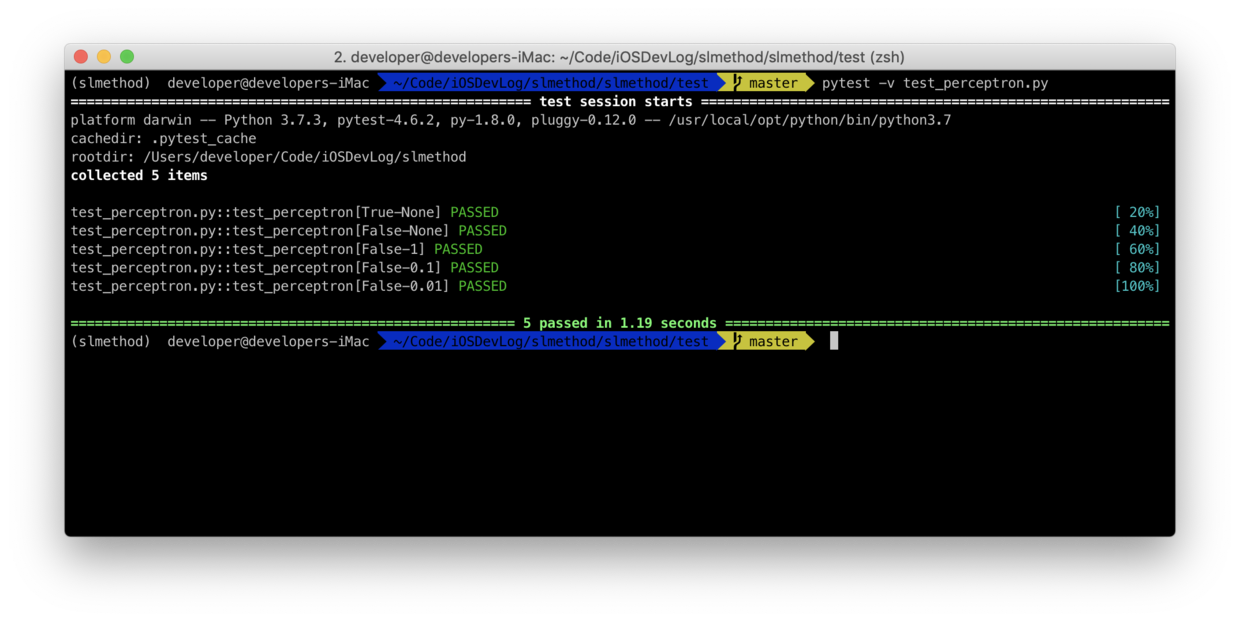Screen dimensions: 1240x622
Task: Click 'developer@developers-iMac' in the bottom prompt
Action: (268, 341)
